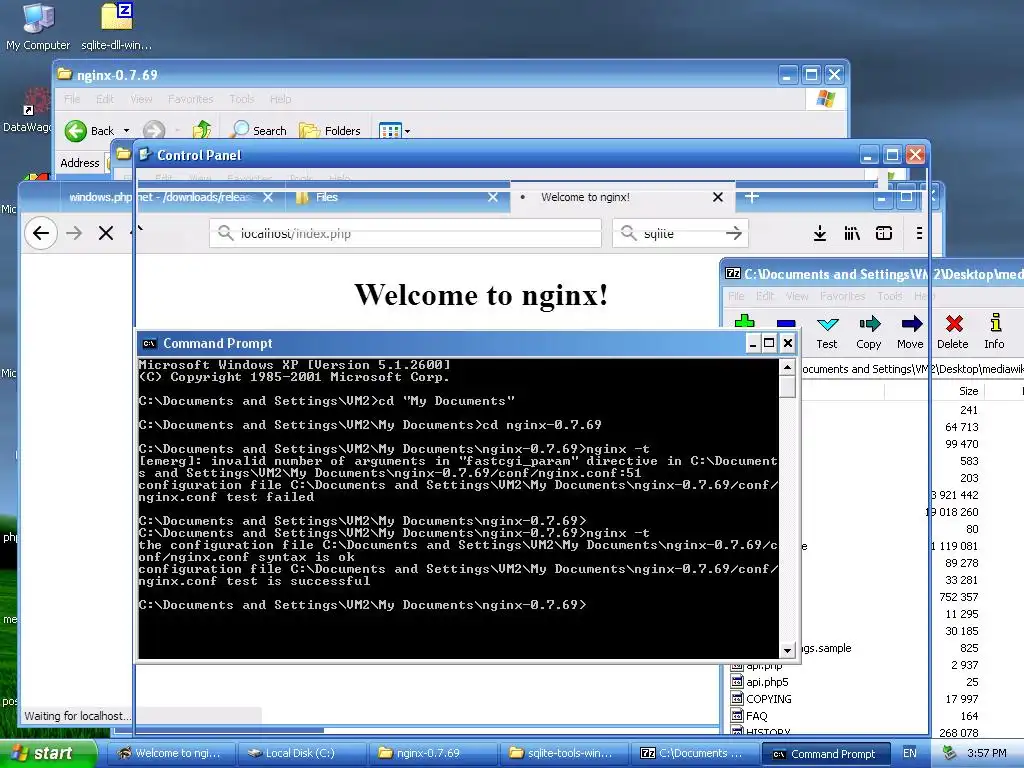The height and width of the screenshot is (768, 1024).
Task: Click the browser Forward arrow button
Action: pos(74,233)
